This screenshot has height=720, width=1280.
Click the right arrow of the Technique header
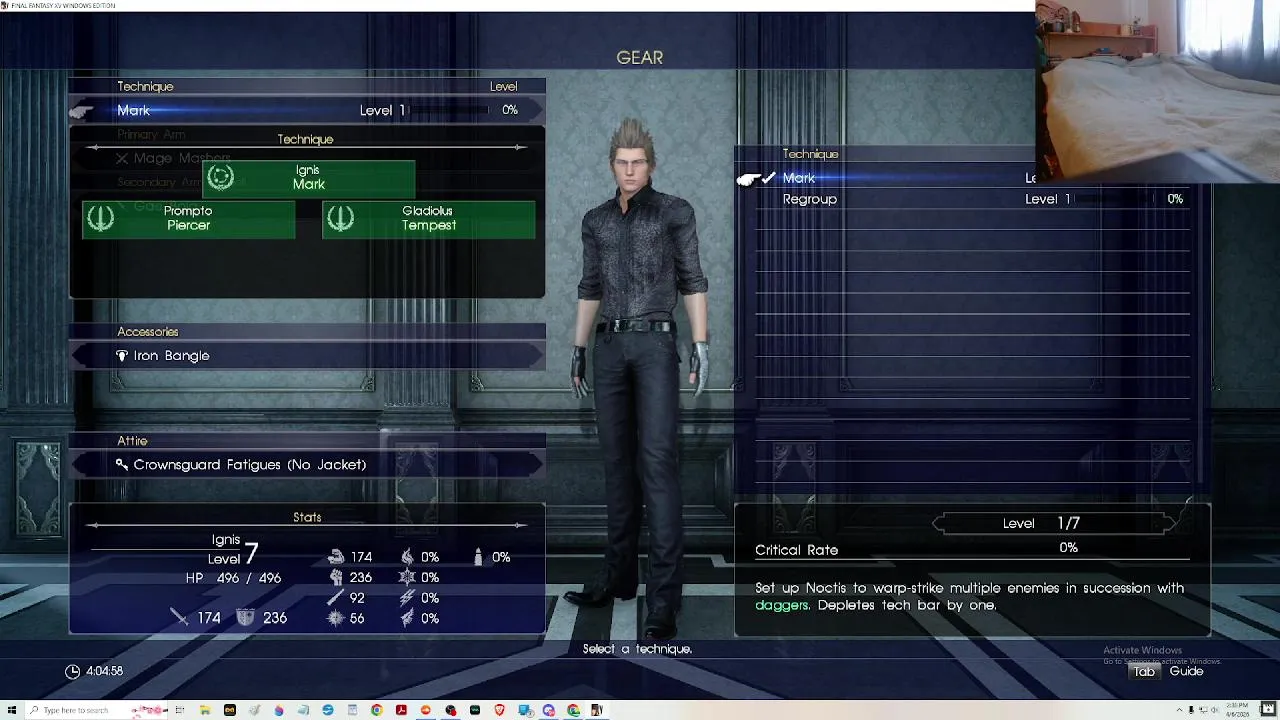coord(520,147)
